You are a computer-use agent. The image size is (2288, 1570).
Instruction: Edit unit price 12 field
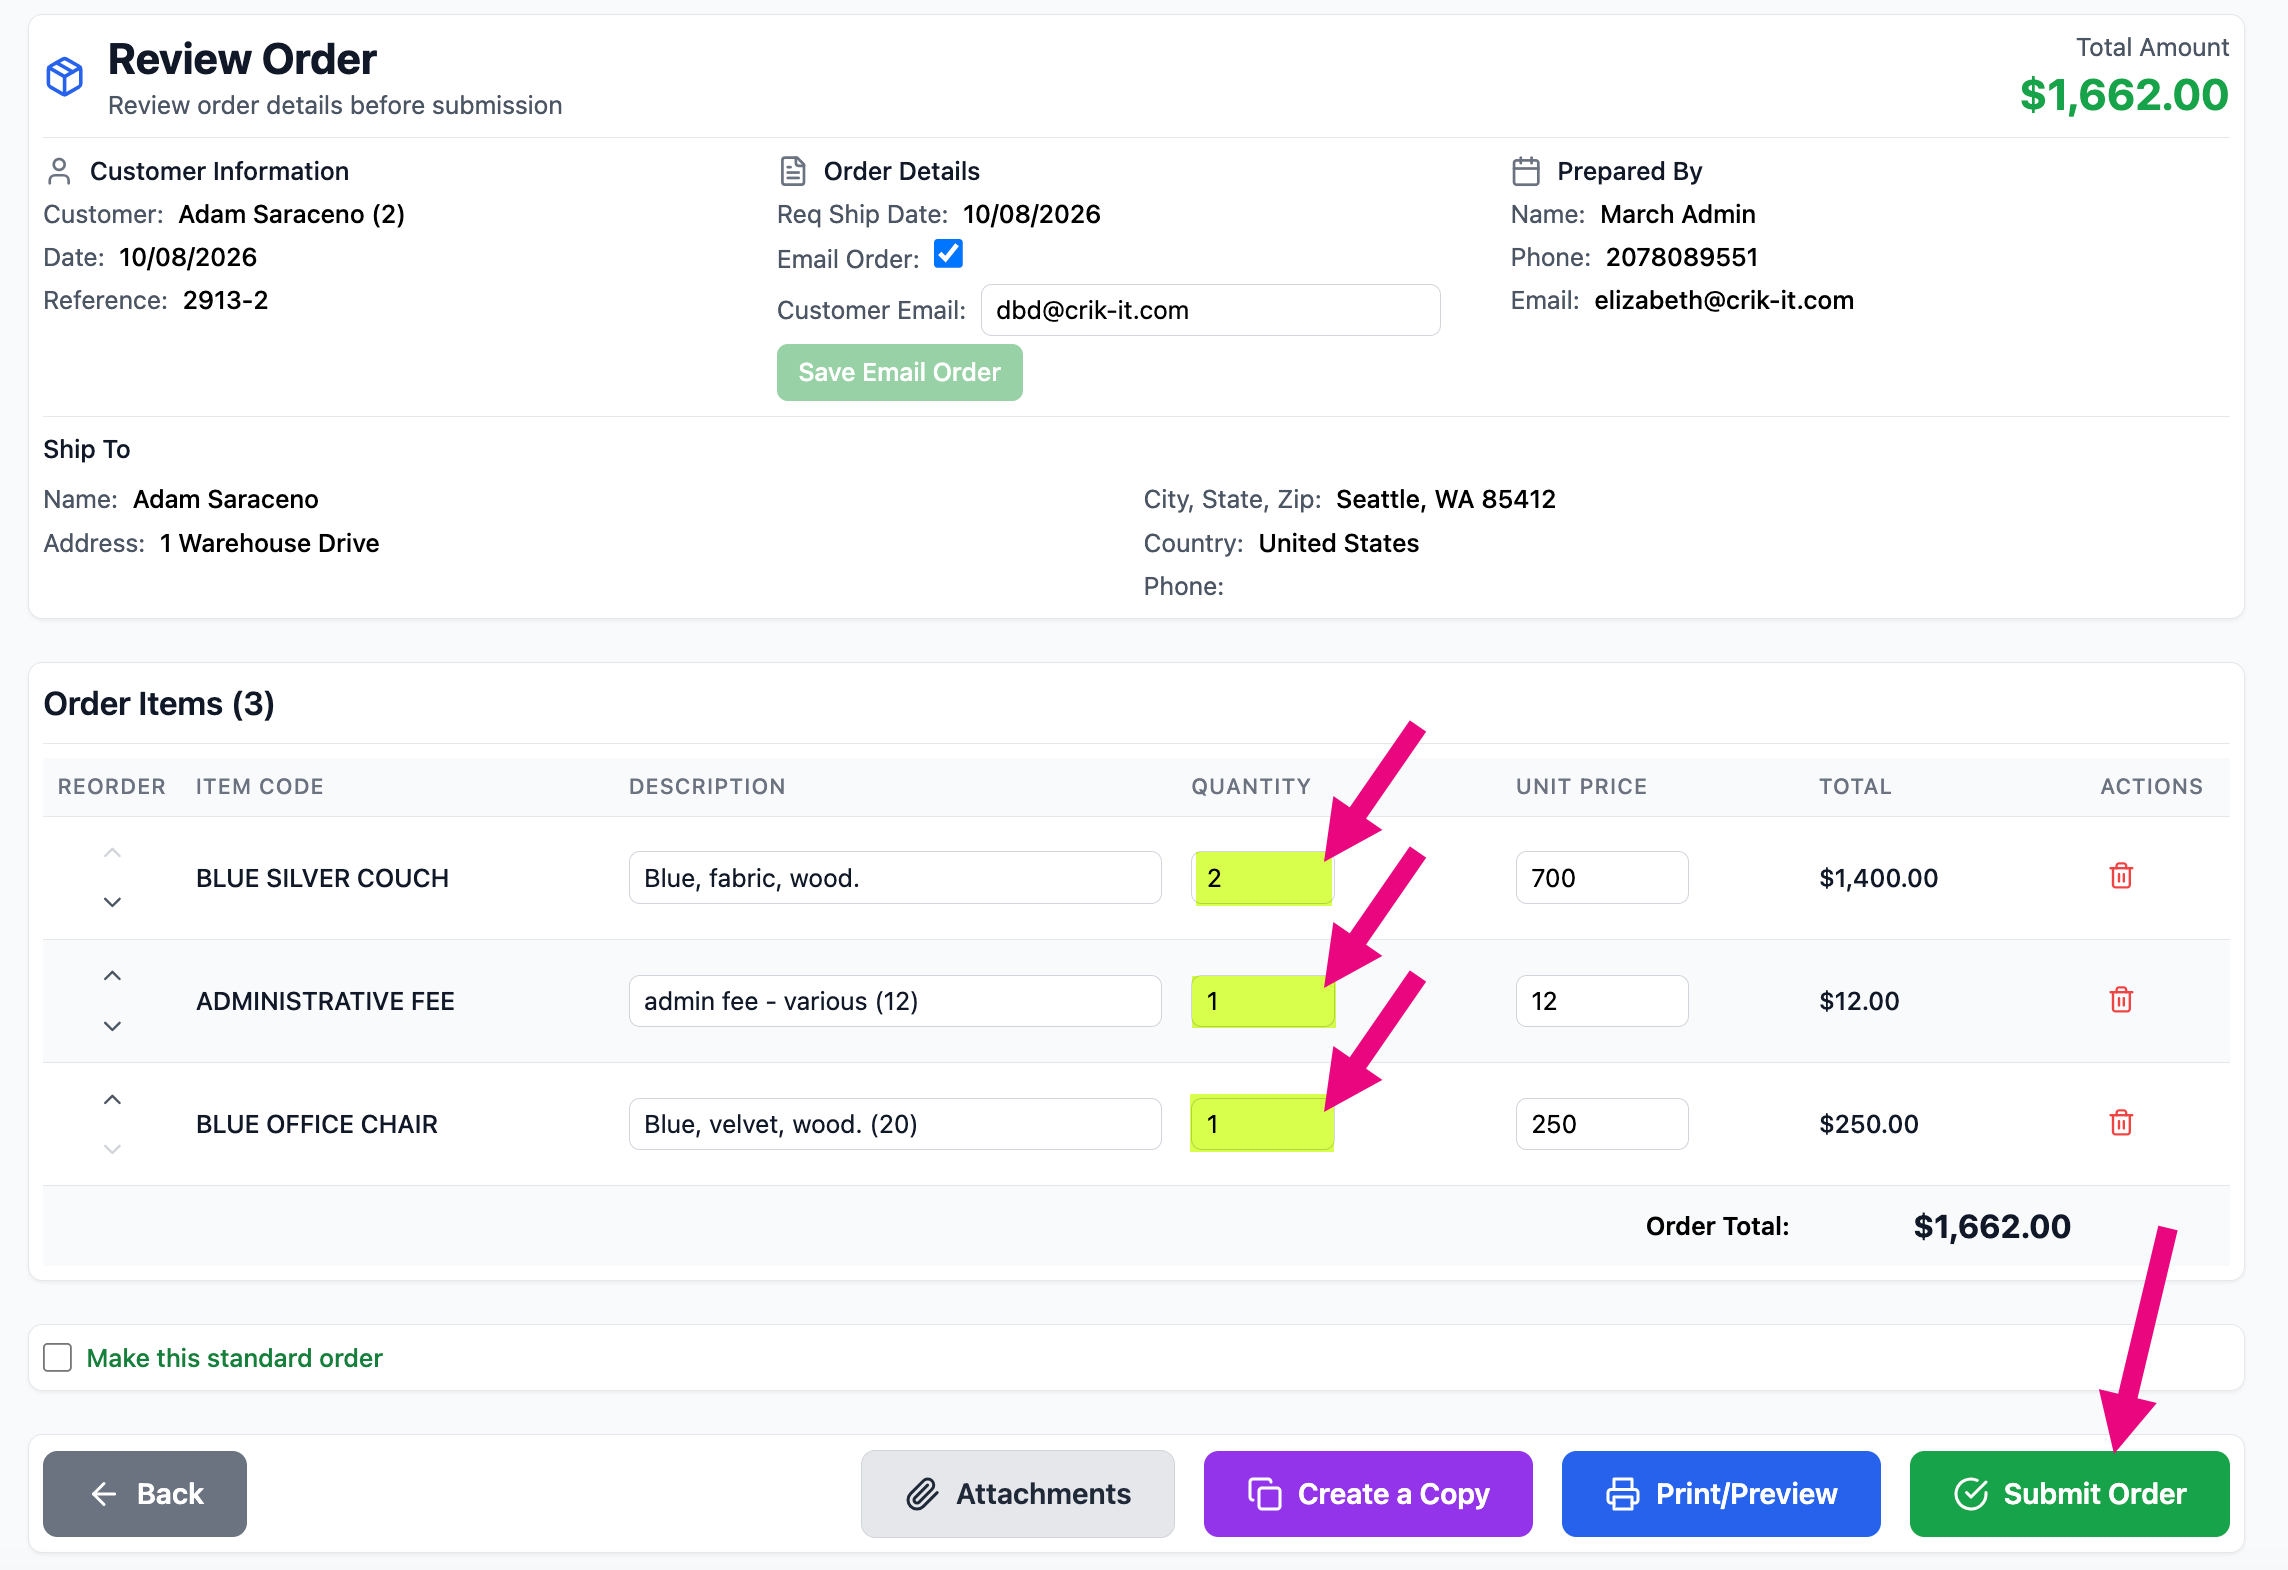[x=1601, y=1001]
